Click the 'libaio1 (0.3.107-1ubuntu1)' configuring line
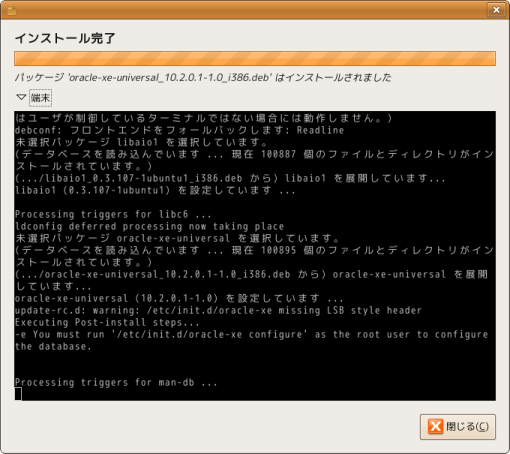This screenshot has height=454, width=510. pyautogui.click(x=155, y=190)
